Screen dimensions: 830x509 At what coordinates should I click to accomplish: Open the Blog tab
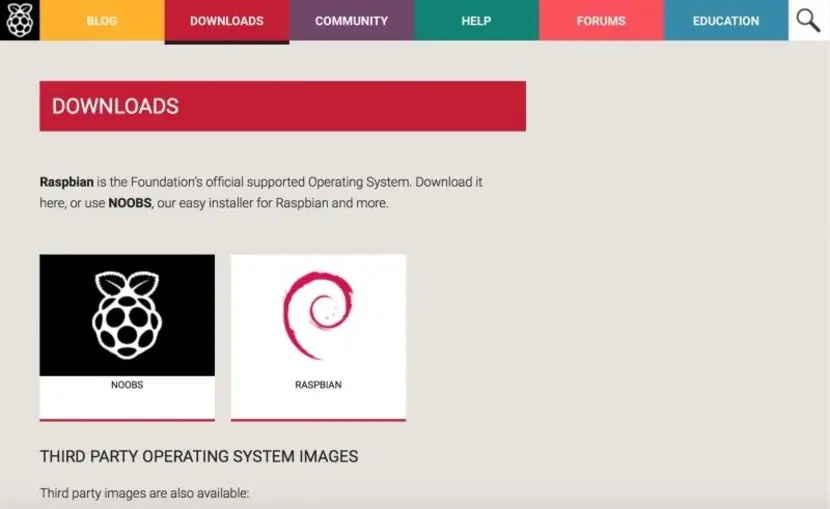[102, 21]
